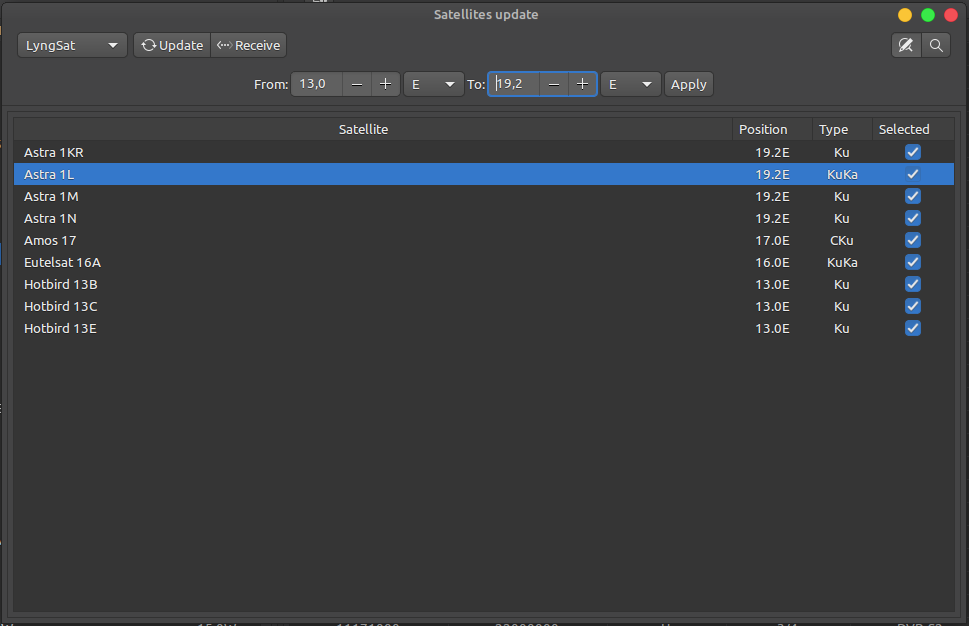The height and width of the screenshot is (626, 969).
Task: Click the Update satellites button
Action: click(172, 45)
